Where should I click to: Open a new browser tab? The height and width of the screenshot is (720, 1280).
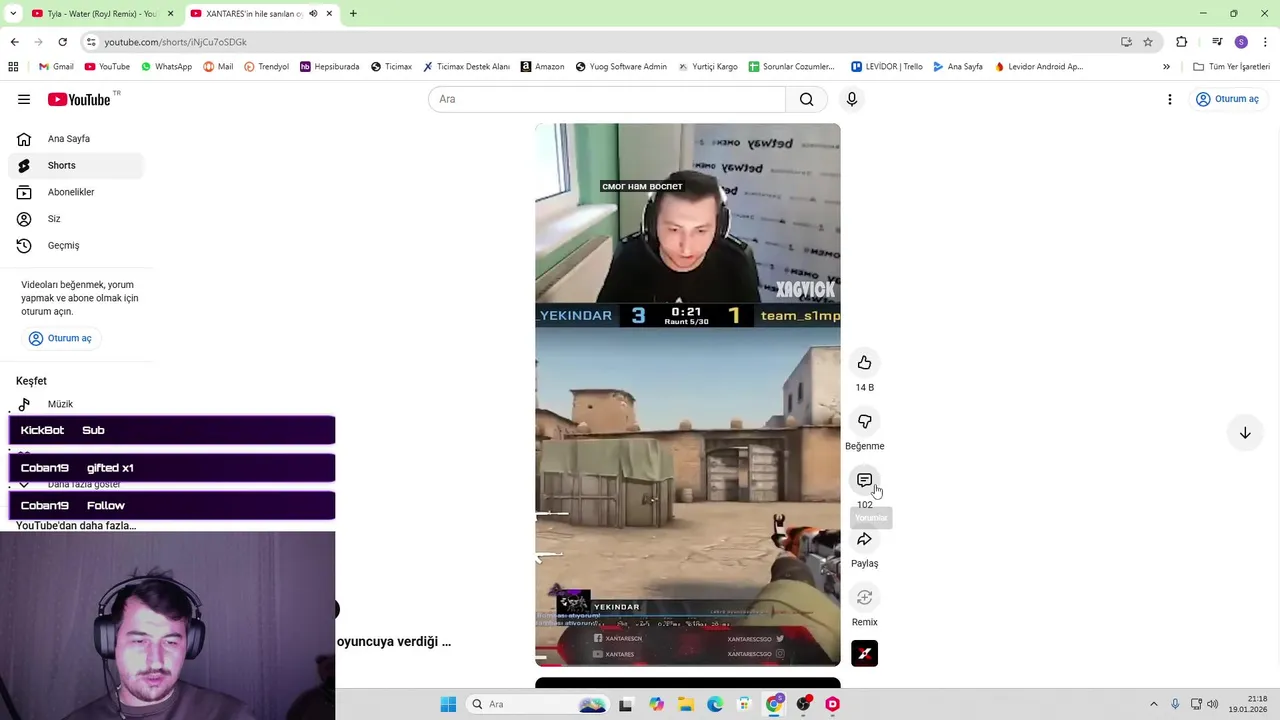pos(353,14)
